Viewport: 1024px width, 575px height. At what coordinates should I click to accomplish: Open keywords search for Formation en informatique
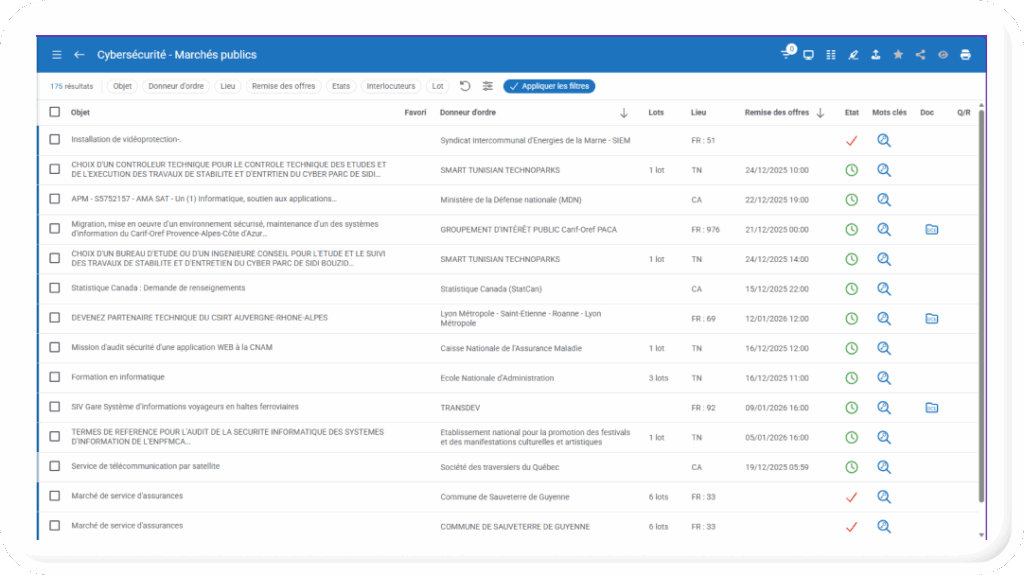click(x=883, y=378)
